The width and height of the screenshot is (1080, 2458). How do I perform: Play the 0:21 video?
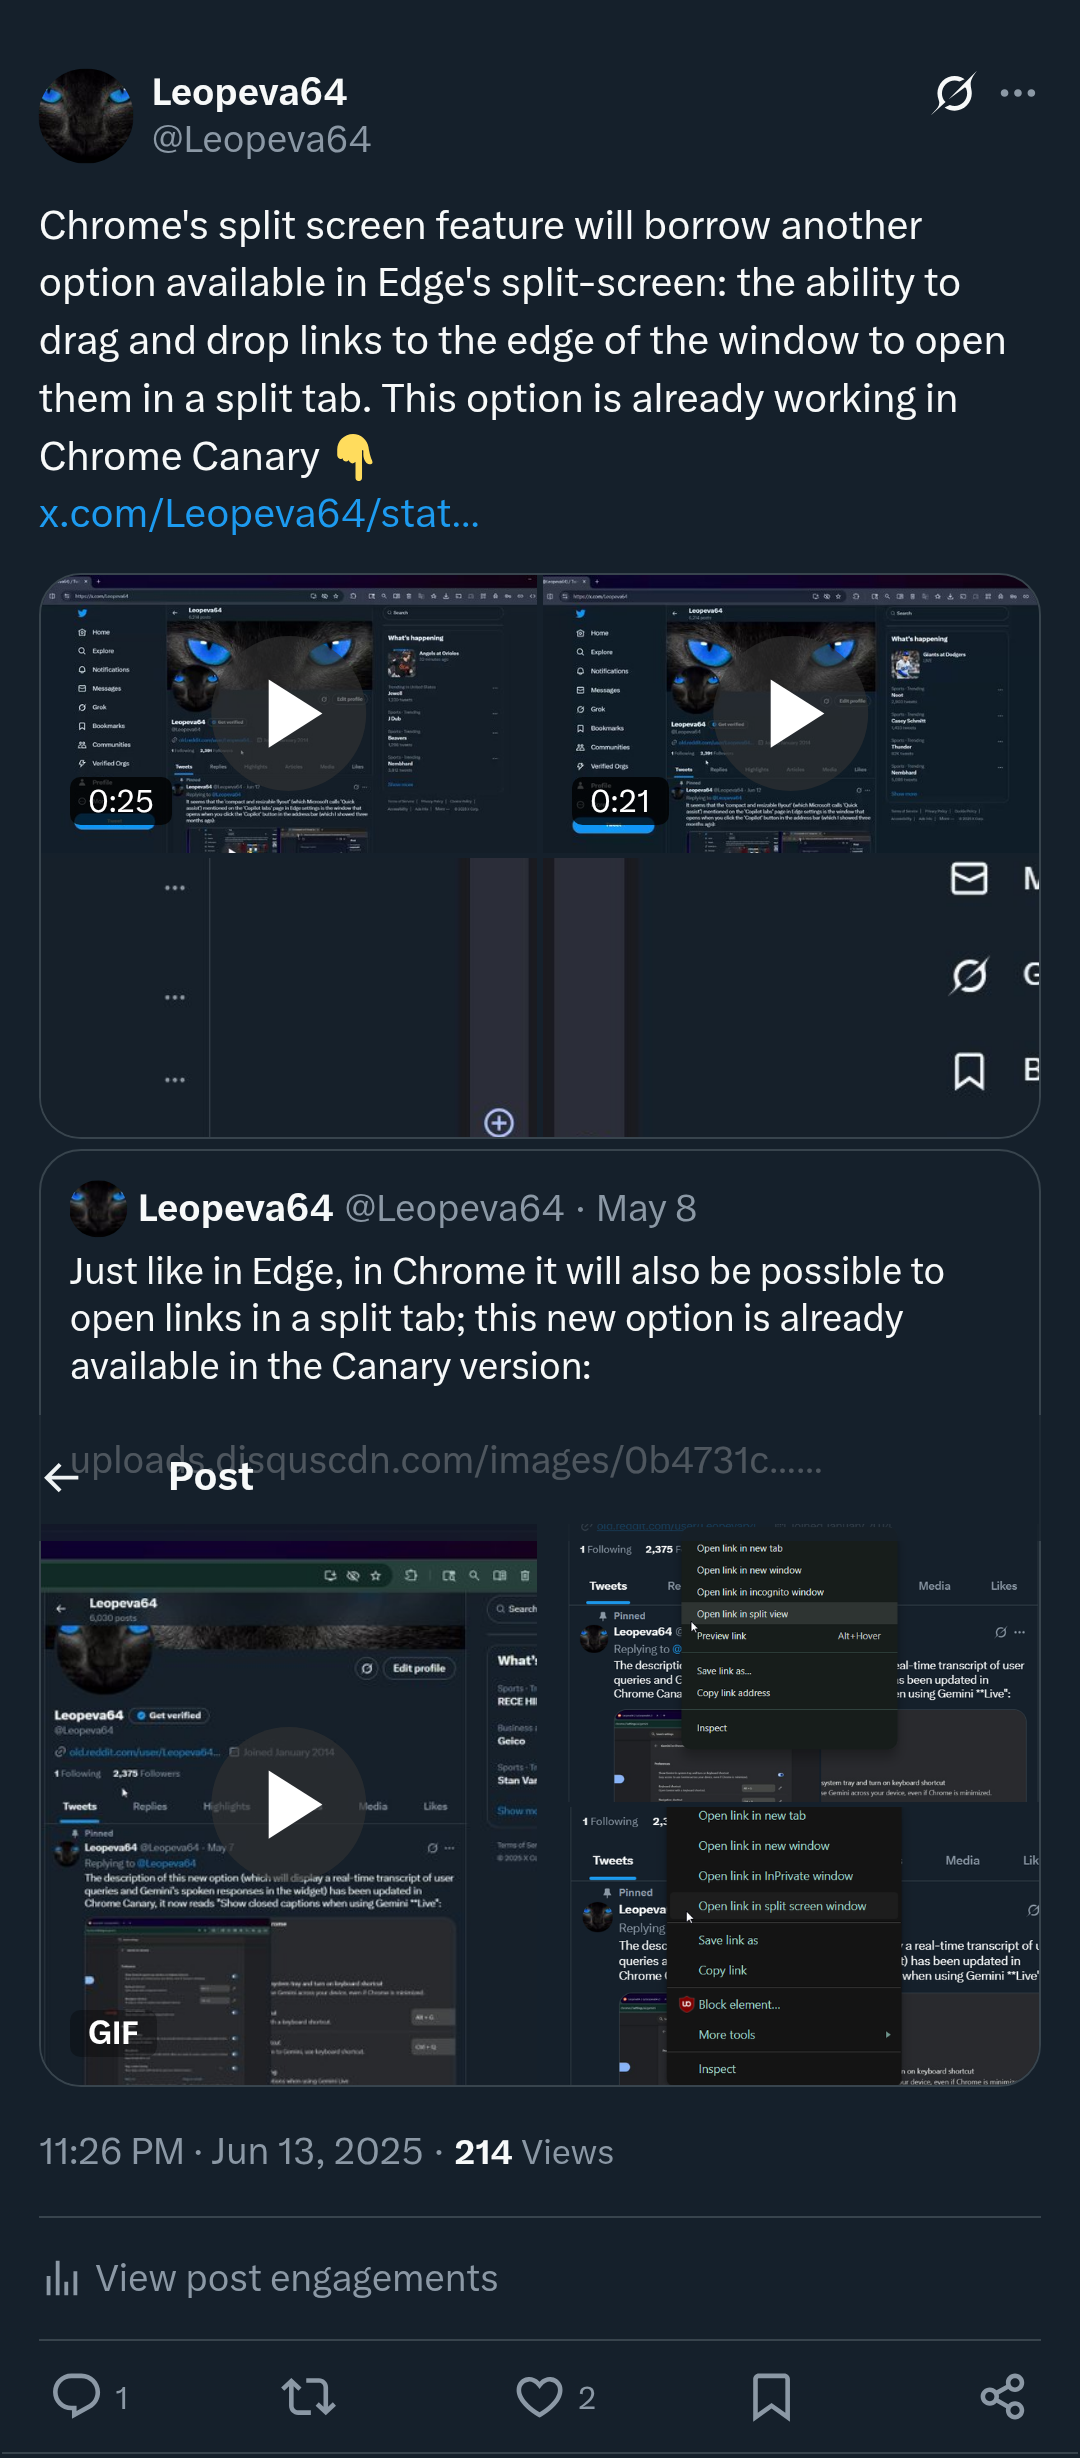[790, 714]
